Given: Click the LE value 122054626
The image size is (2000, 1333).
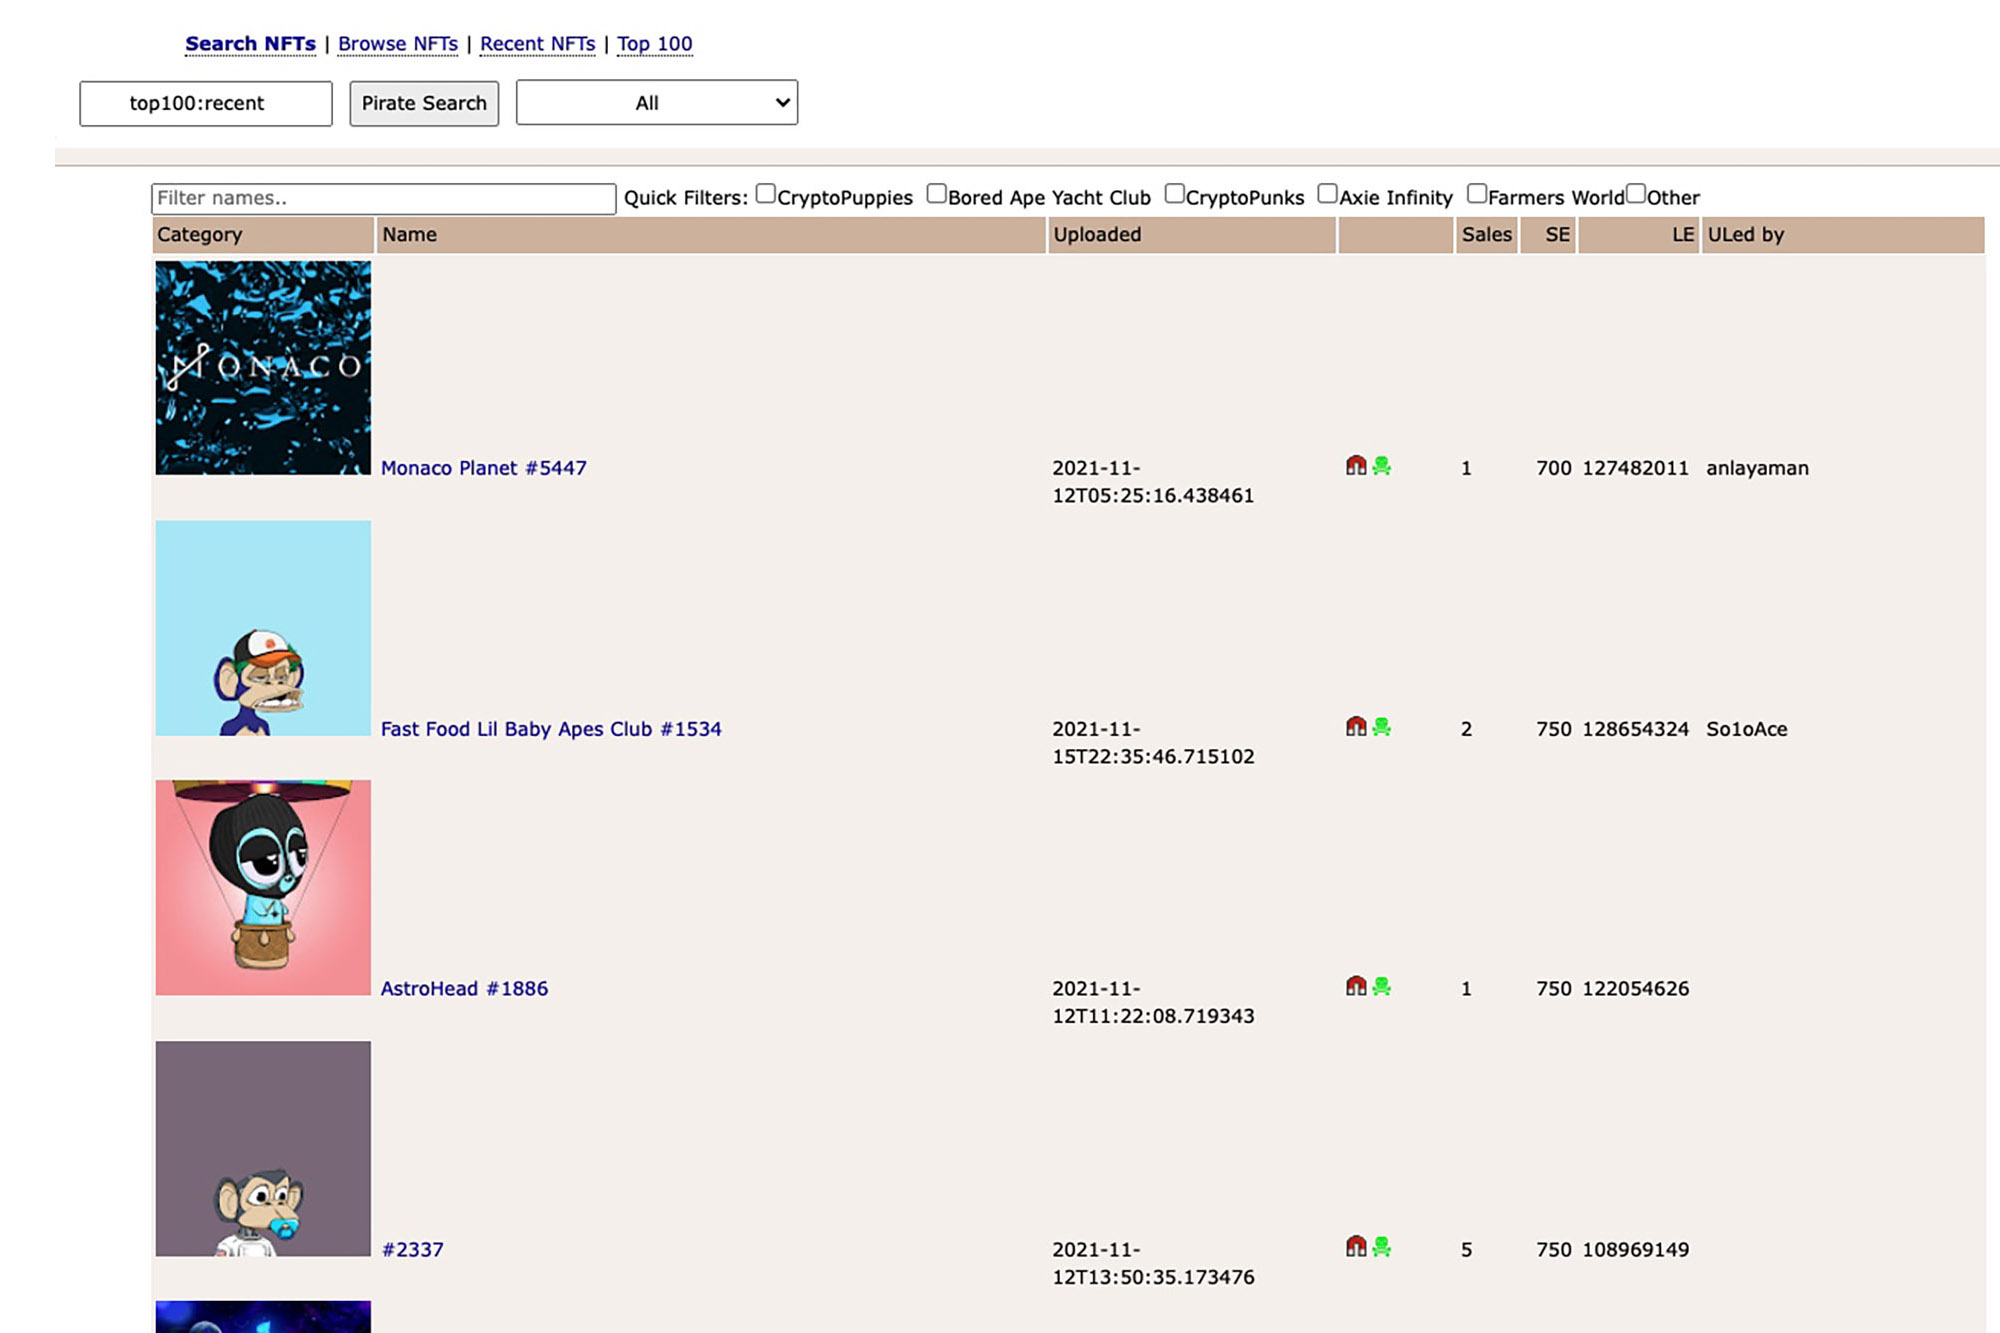Looking at the screenshot, I should click(1635, 989).
